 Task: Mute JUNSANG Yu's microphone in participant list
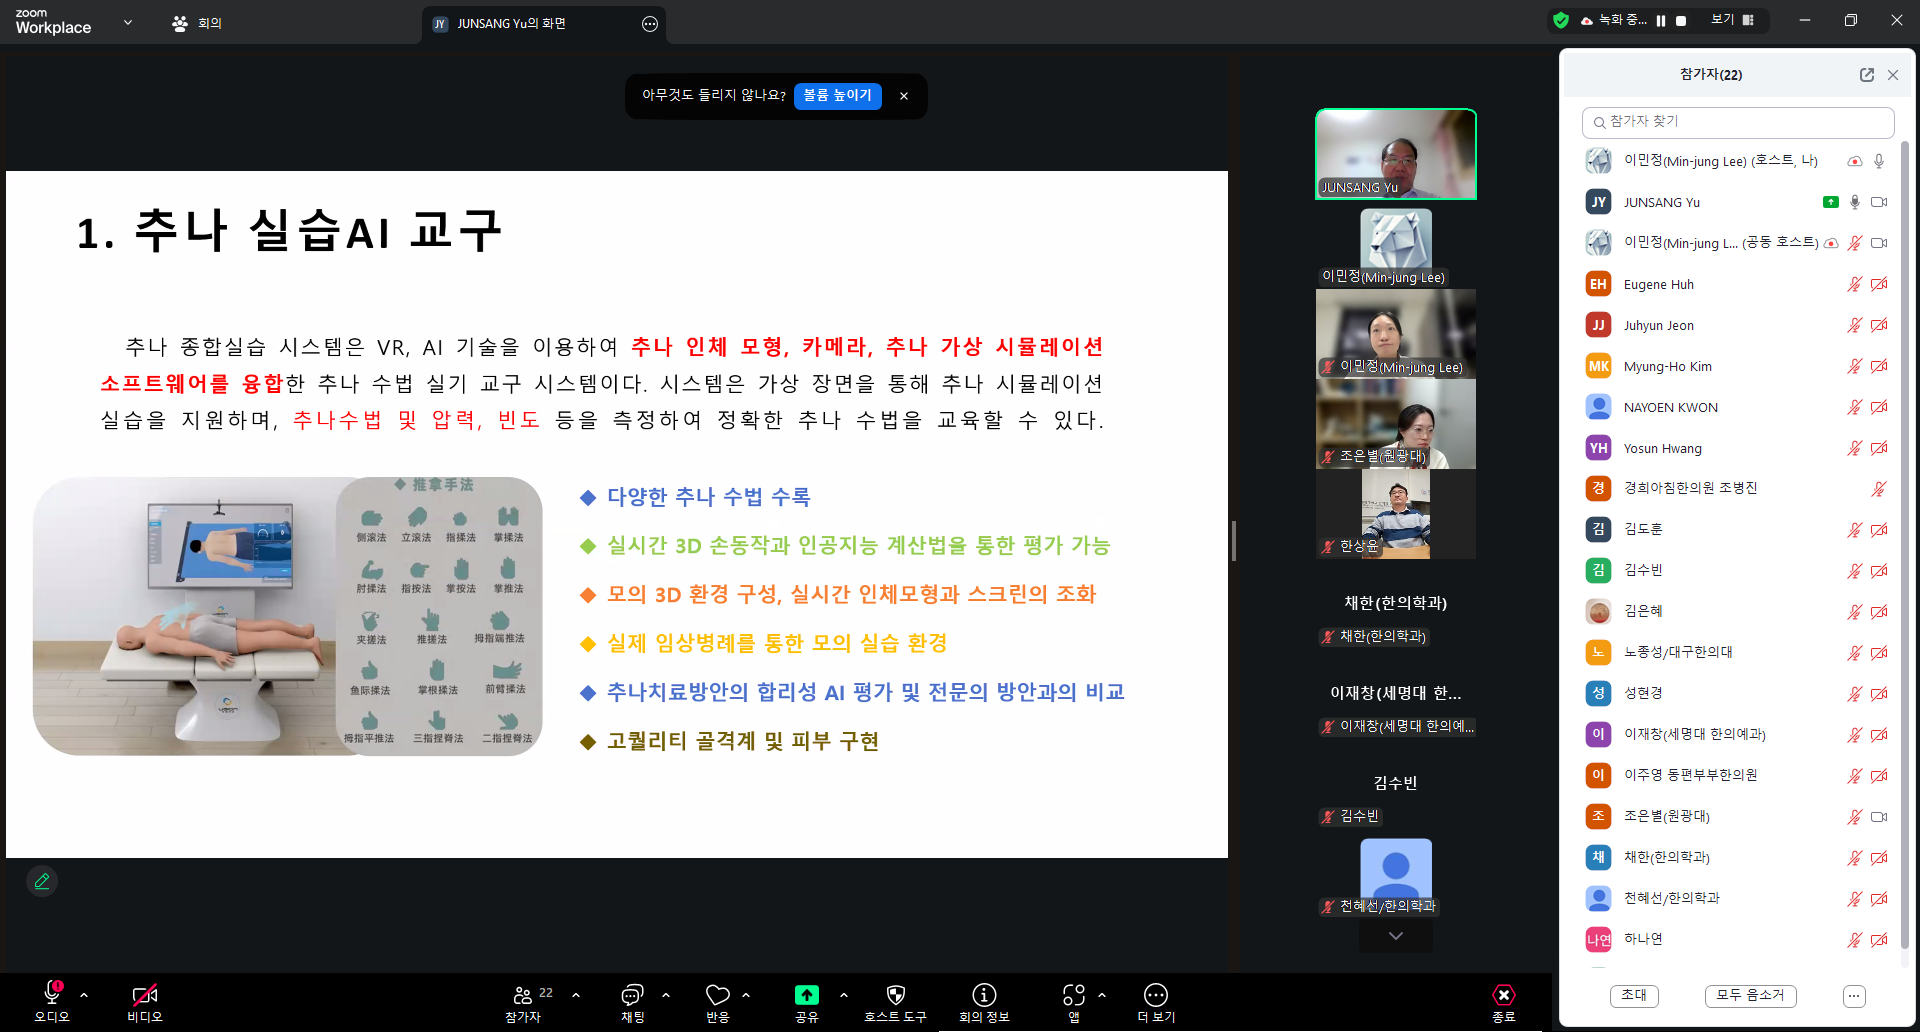1855,202
